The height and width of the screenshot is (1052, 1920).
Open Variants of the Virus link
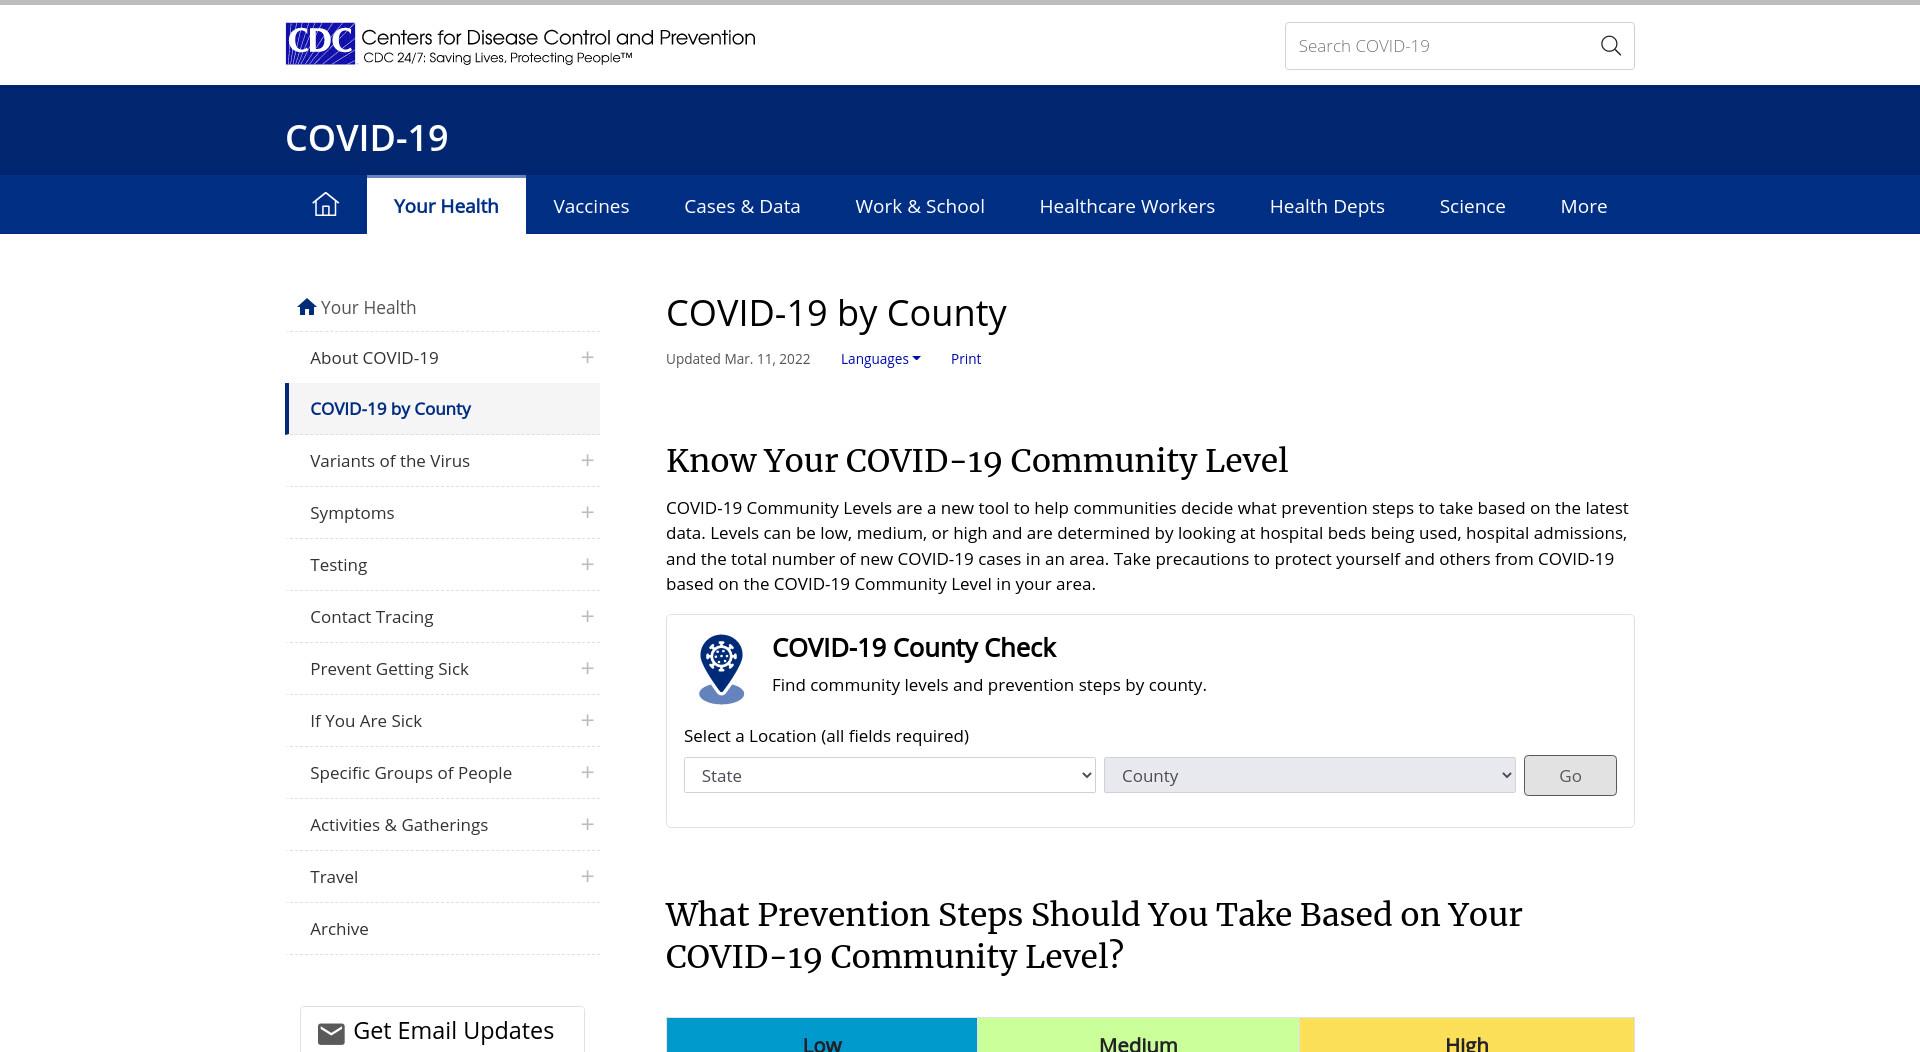(x=390, y=461)
